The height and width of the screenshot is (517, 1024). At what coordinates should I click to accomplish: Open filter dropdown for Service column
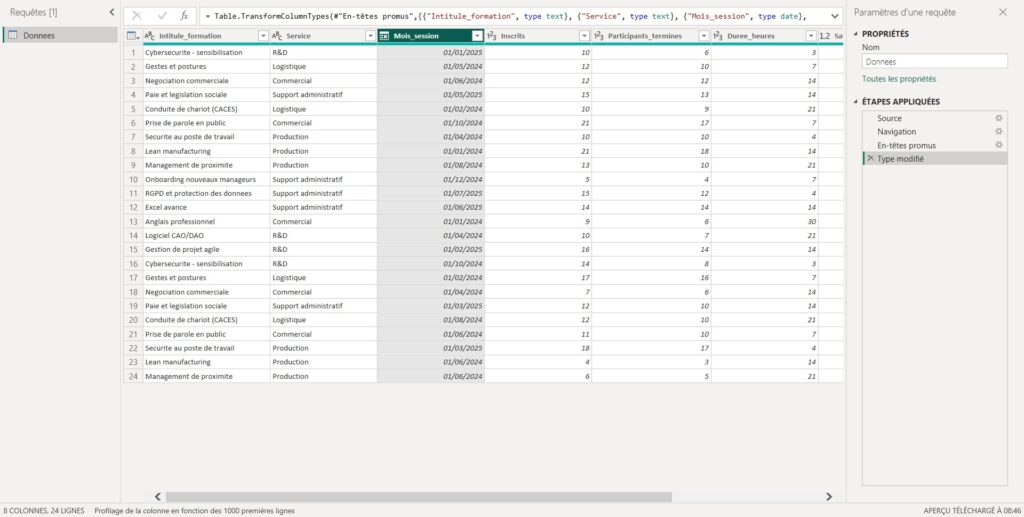370,36
